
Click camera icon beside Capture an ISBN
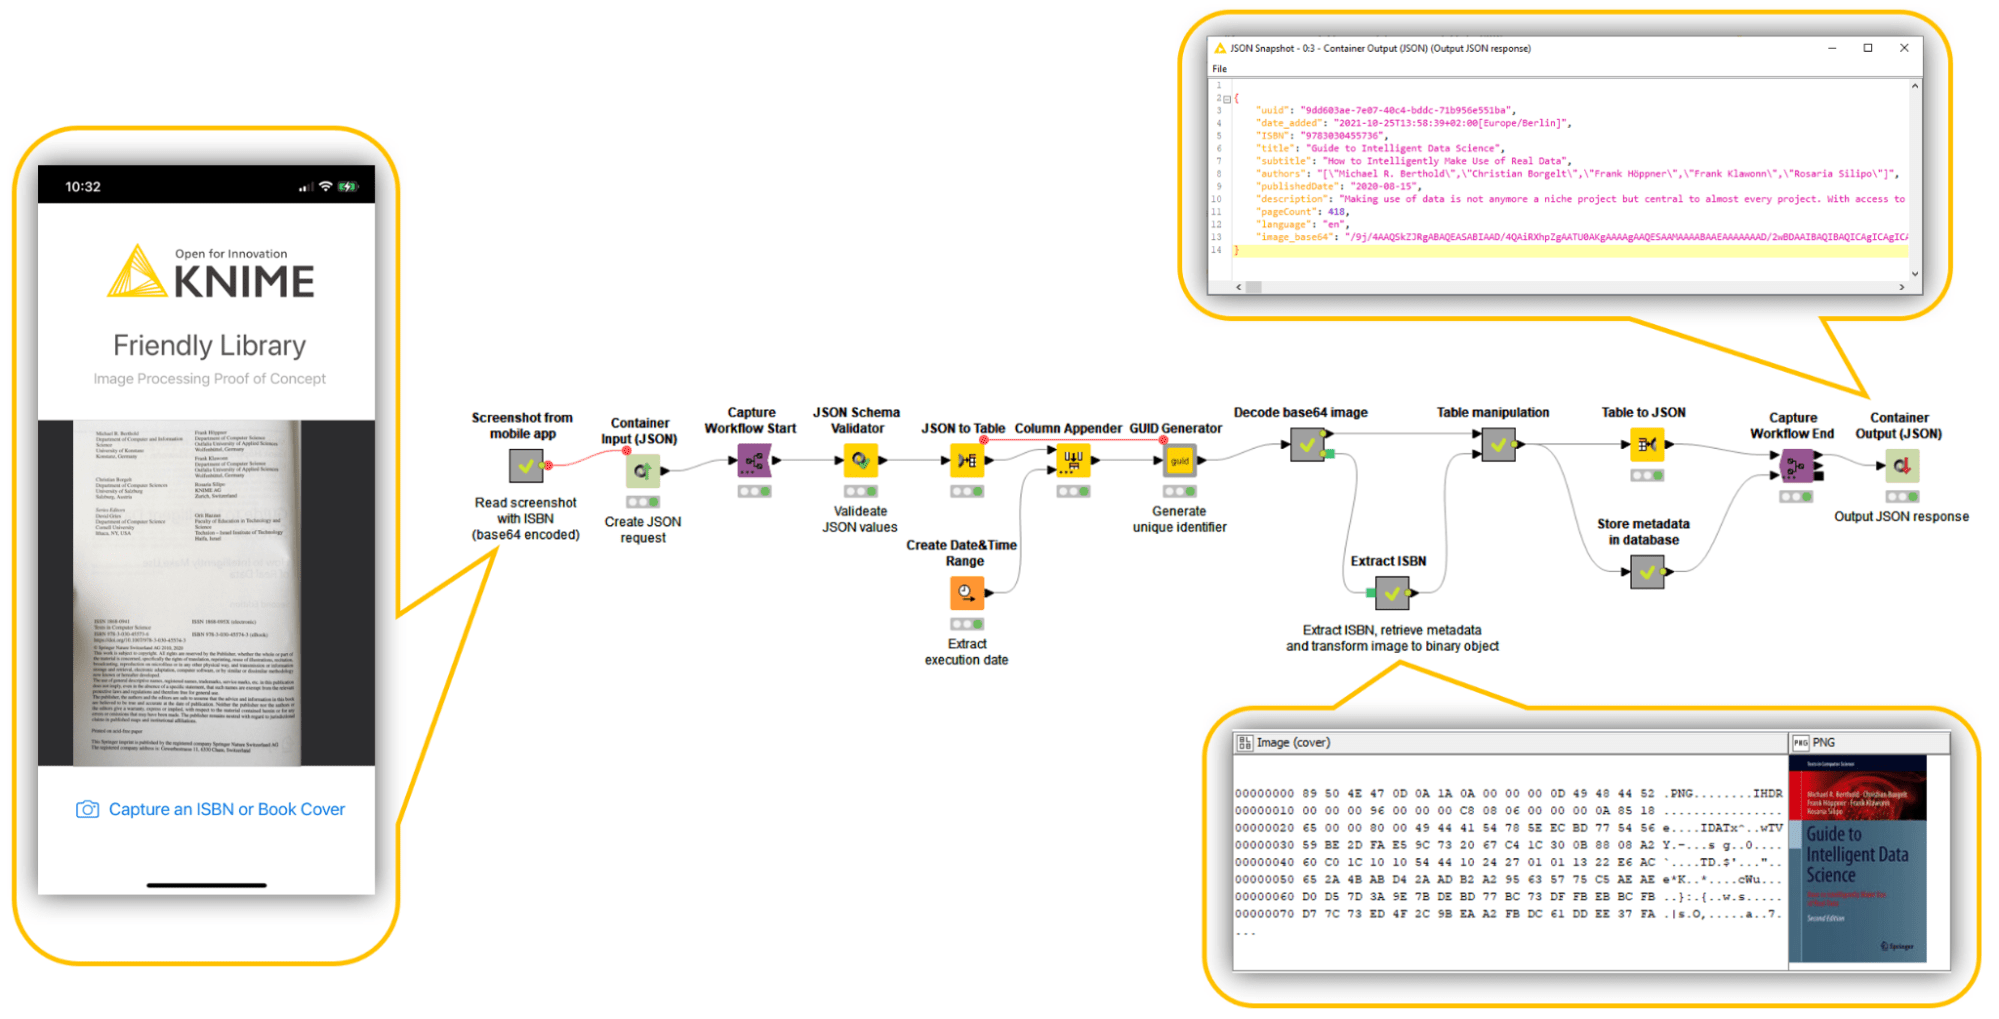[87, 809]
